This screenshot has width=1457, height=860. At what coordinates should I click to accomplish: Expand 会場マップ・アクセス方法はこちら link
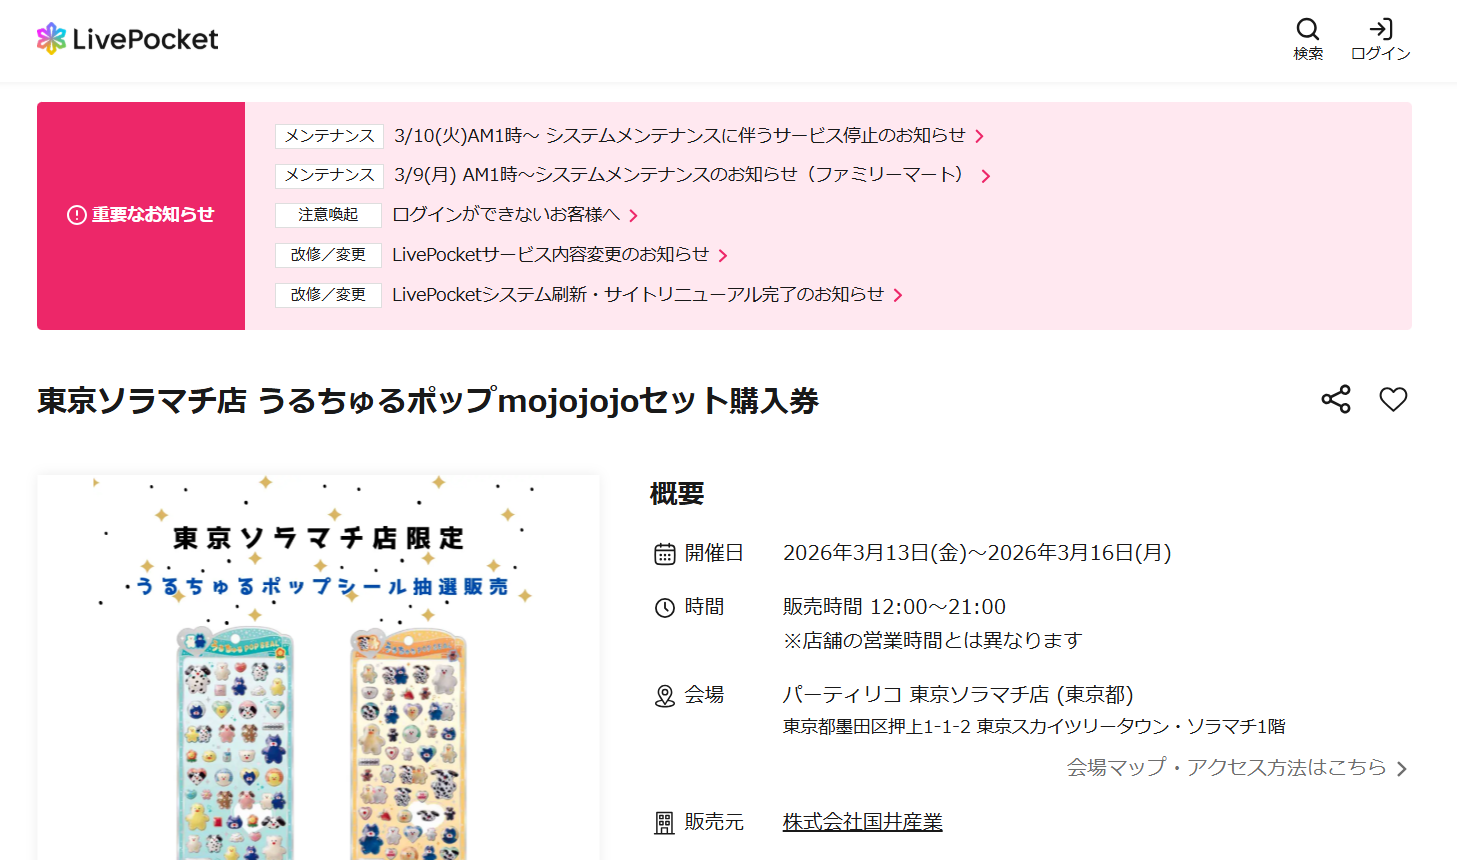pos(1235,768)
